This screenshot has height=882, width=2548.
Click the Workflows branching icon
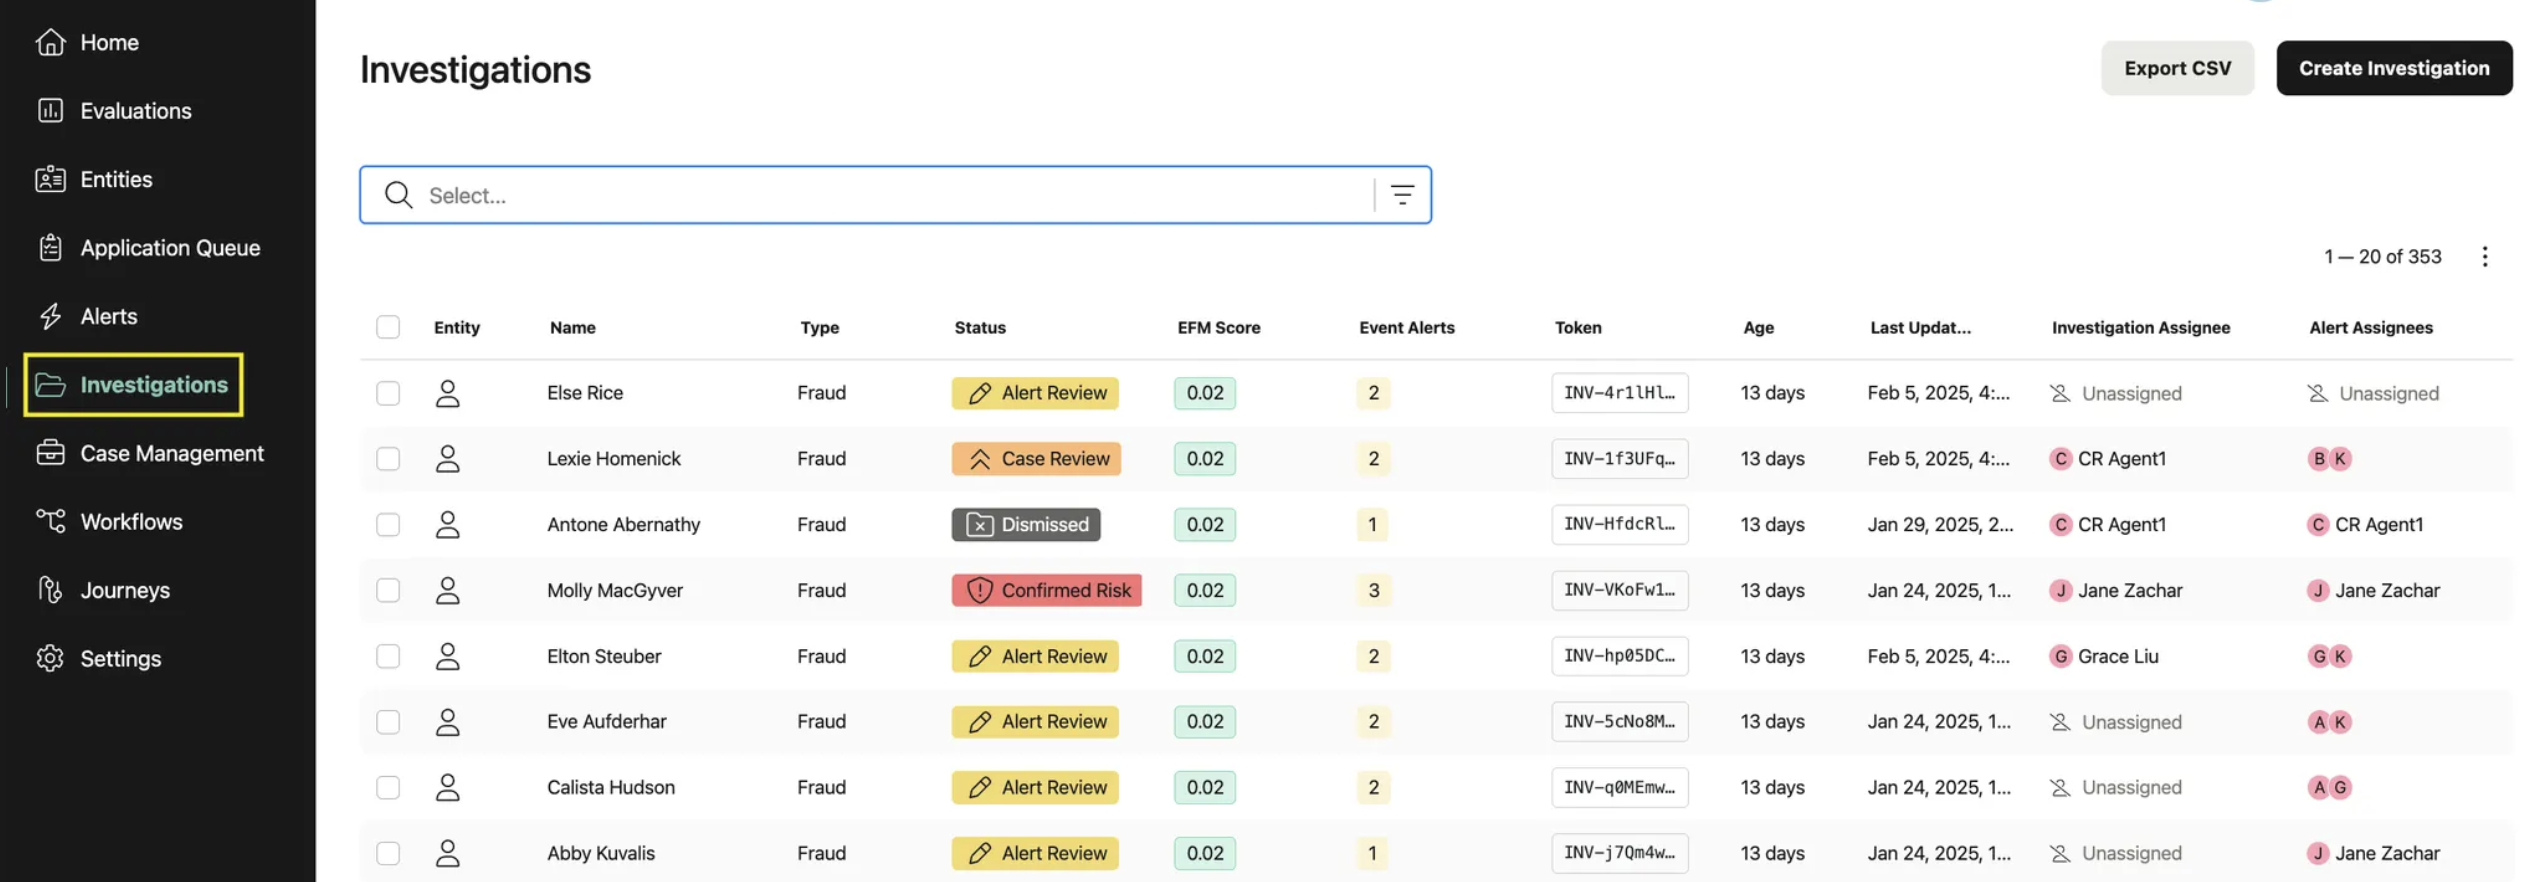pos(50,521)
